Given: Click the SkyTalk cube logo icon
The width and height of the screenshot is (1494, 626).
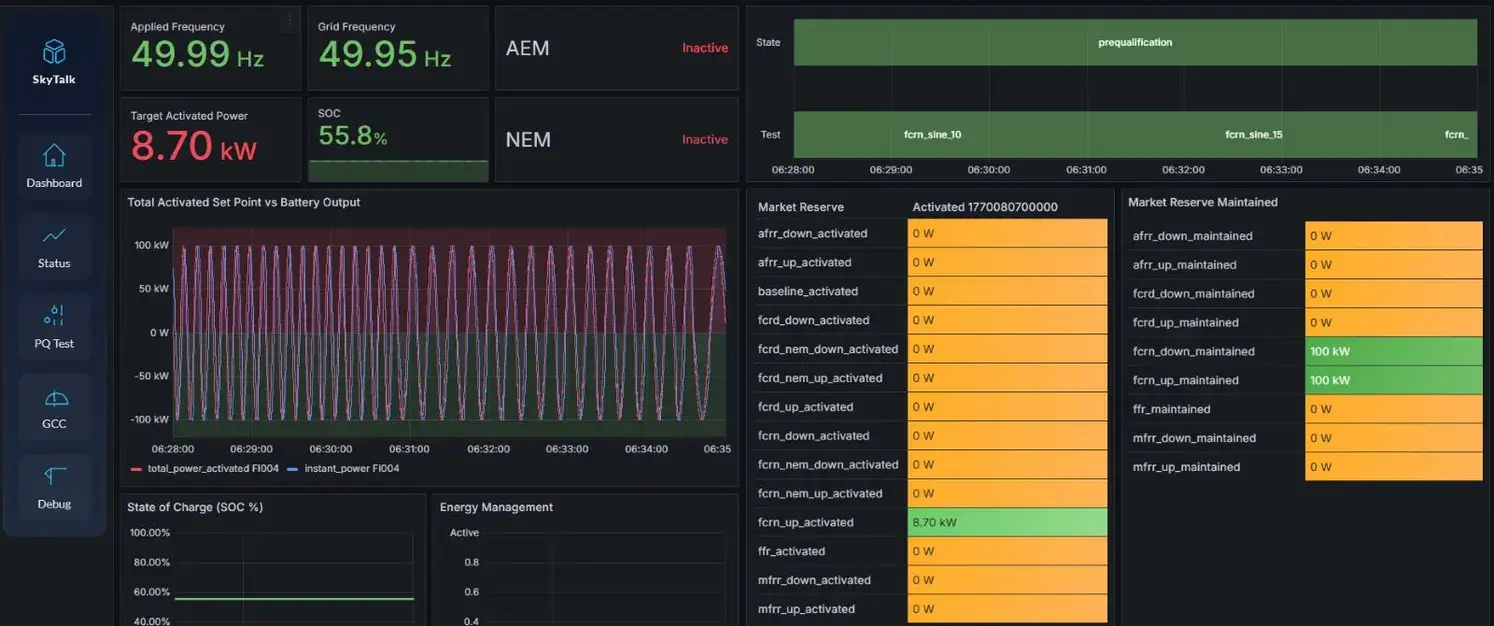Looking at the screenshot, I should coord(54,52).
